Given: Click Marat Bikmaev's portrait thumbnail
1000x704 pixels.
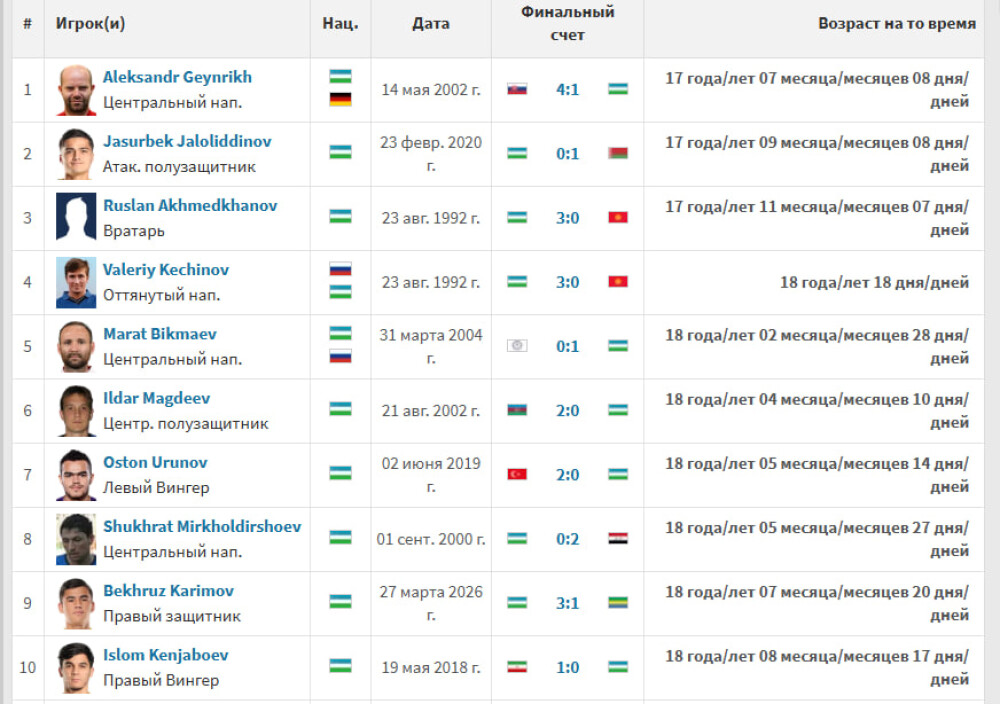Looking at the screenshot, I should coord(76,346).
